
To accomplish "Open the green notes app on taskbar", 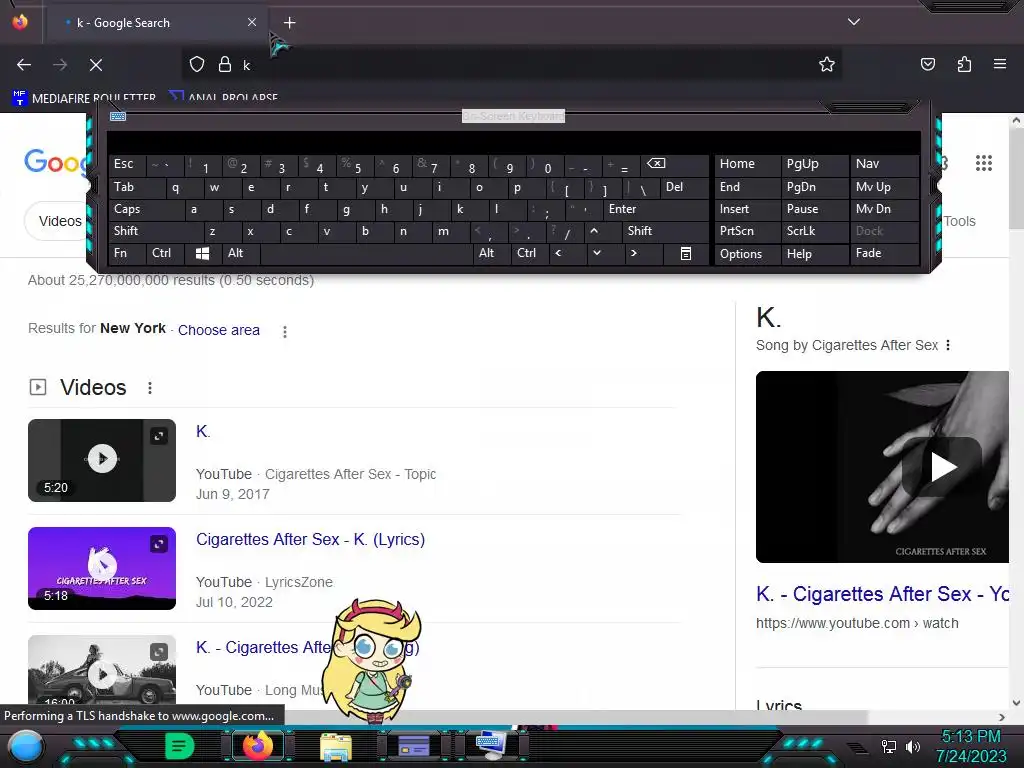I will point(180,746).
